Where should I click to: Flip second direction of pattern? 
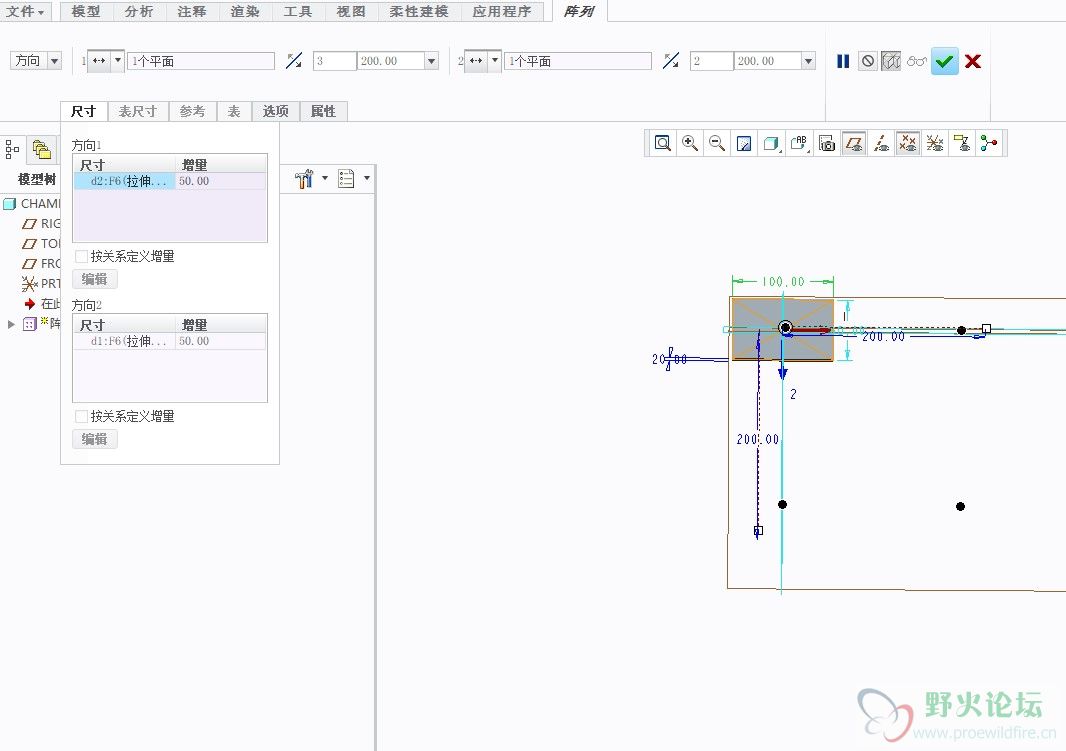point(671,60)
